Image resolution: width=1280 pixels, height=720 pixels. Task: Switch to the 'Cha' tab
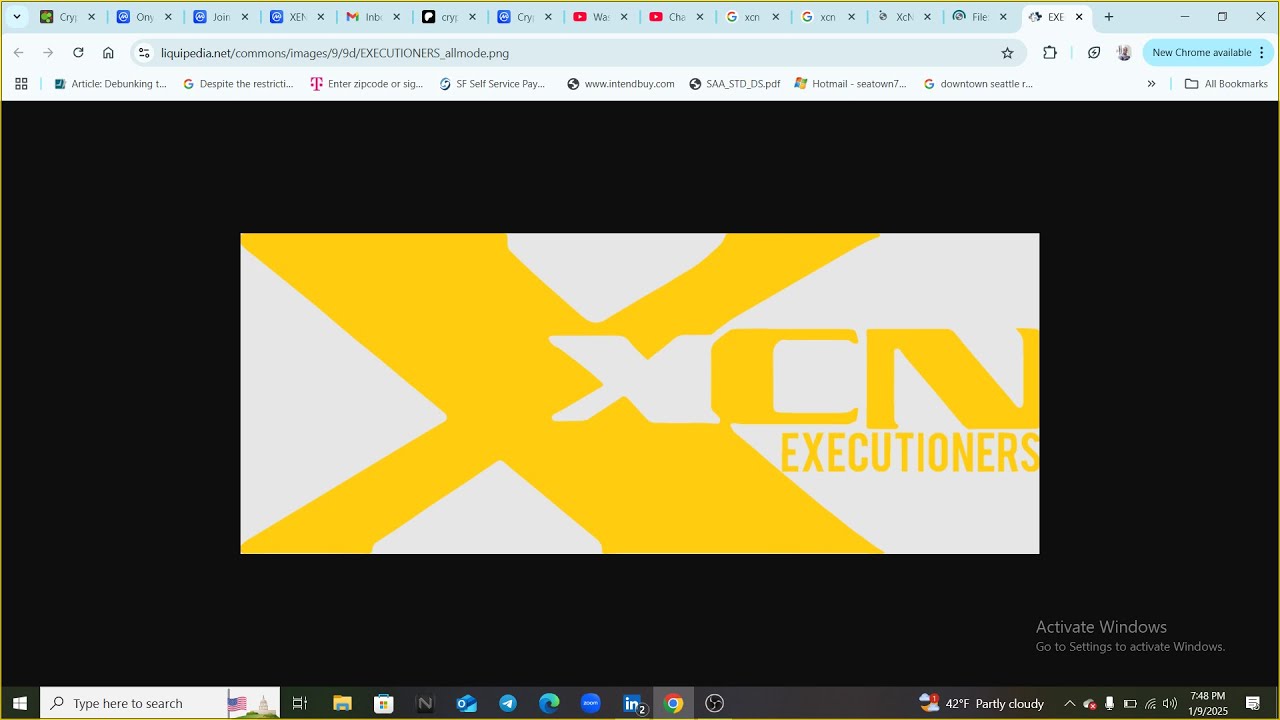click(676, 17)
